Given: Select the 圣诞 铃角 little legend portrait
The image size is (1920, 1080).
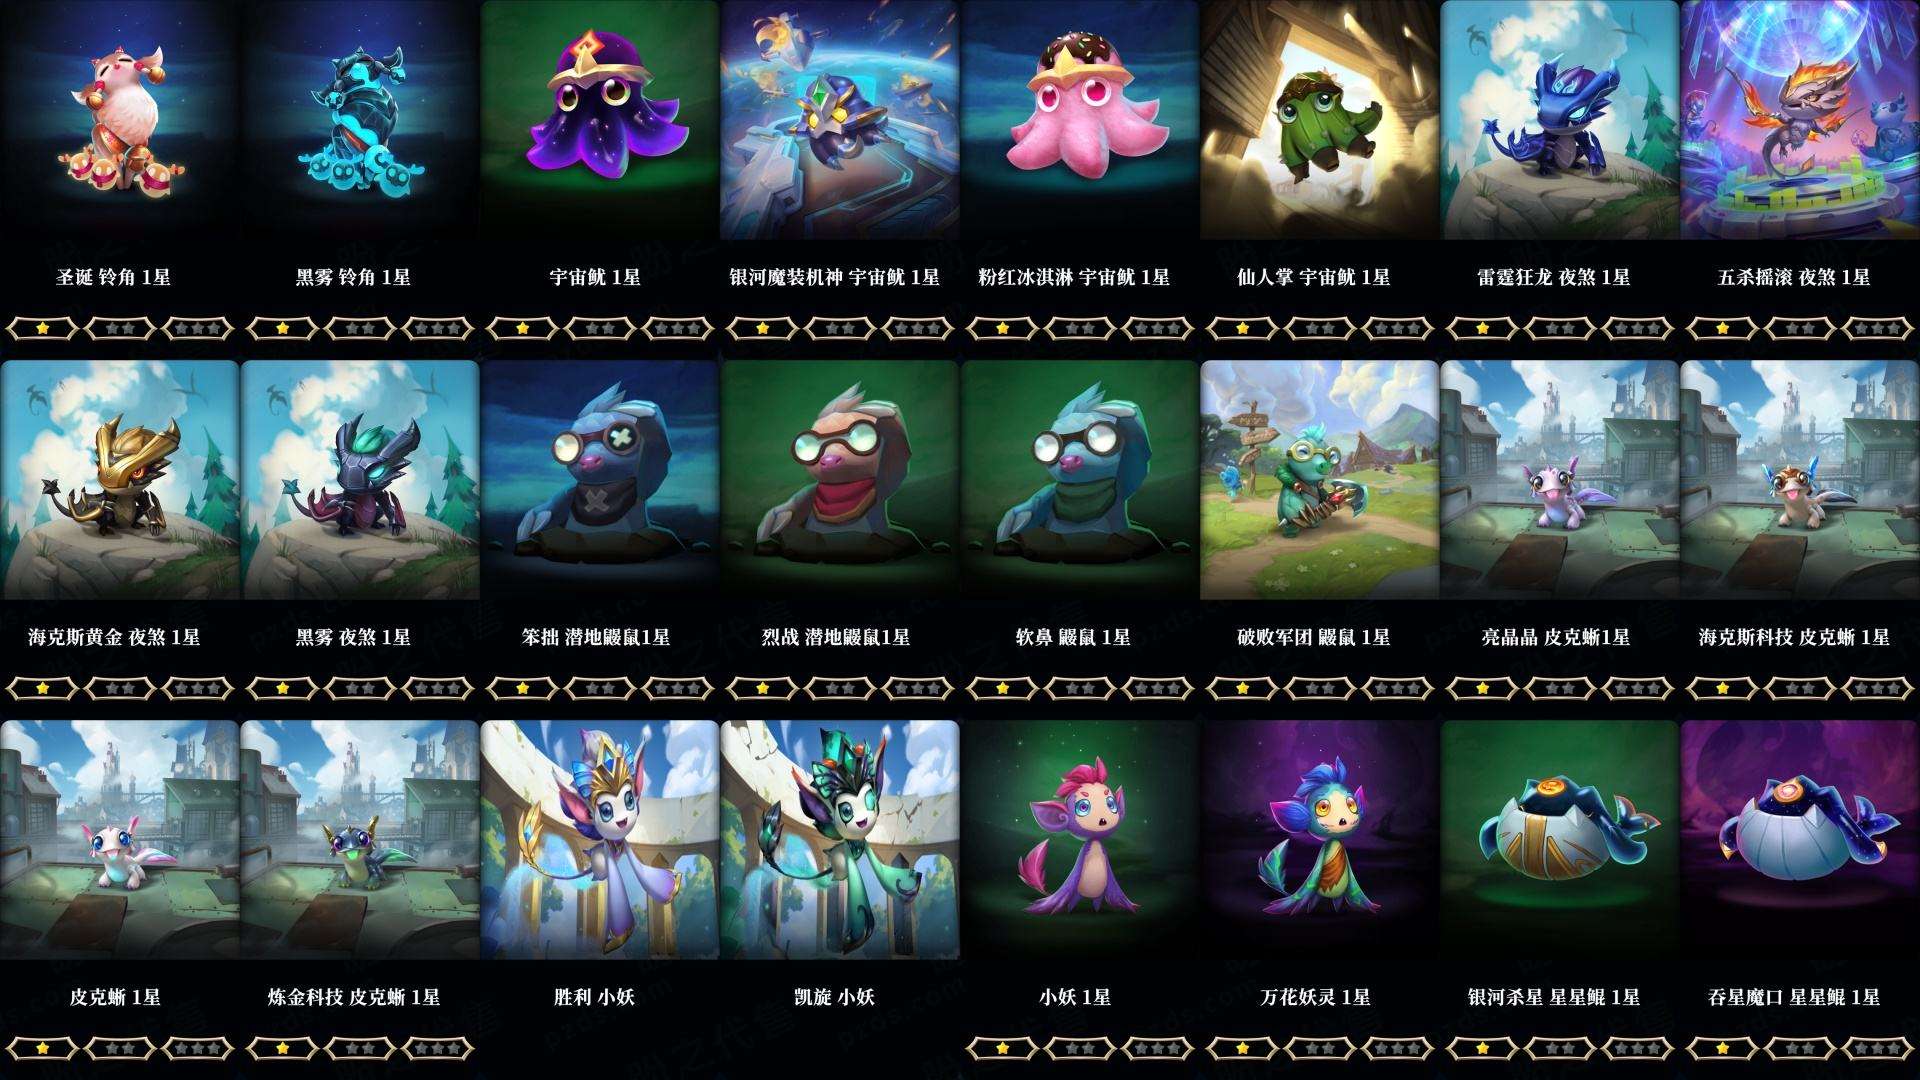Looking at the screenshot, I should [x=119, y=120].
